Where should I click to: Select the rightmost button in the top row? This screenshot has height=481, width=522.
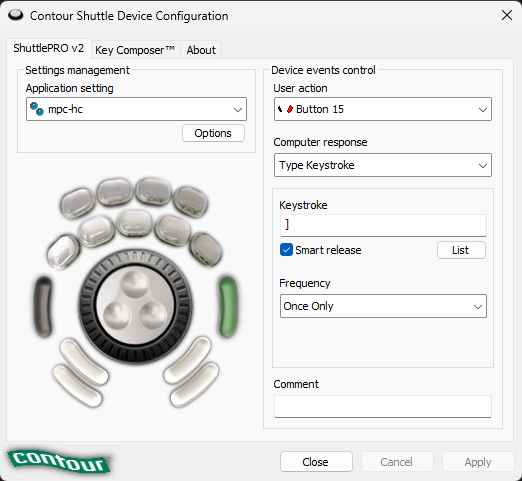click(x=191, y=202)
